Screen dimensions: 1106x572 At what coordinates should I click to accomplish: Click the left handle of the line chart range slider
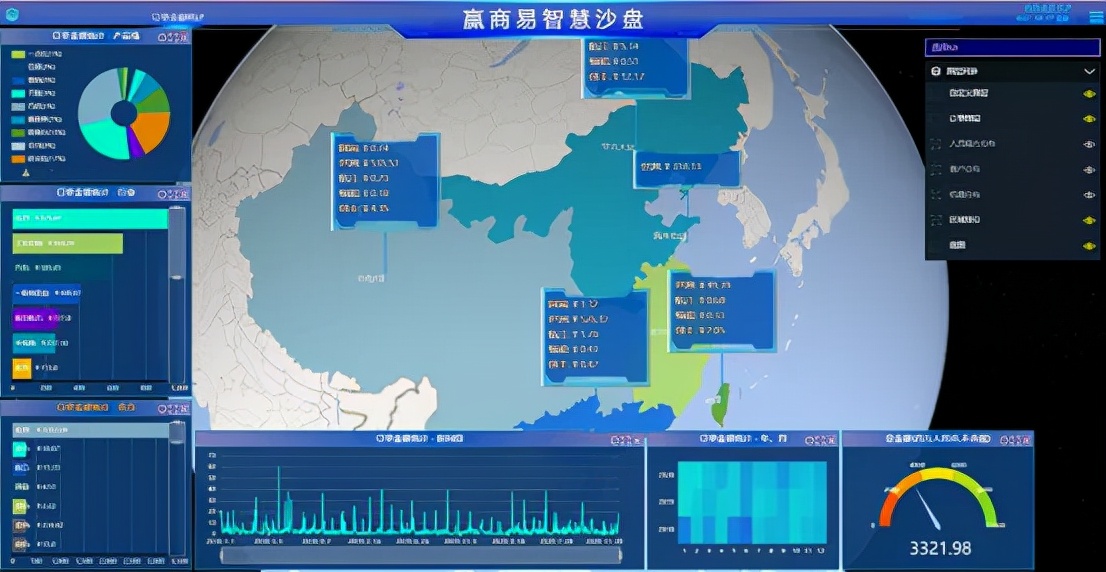point(223,555)
